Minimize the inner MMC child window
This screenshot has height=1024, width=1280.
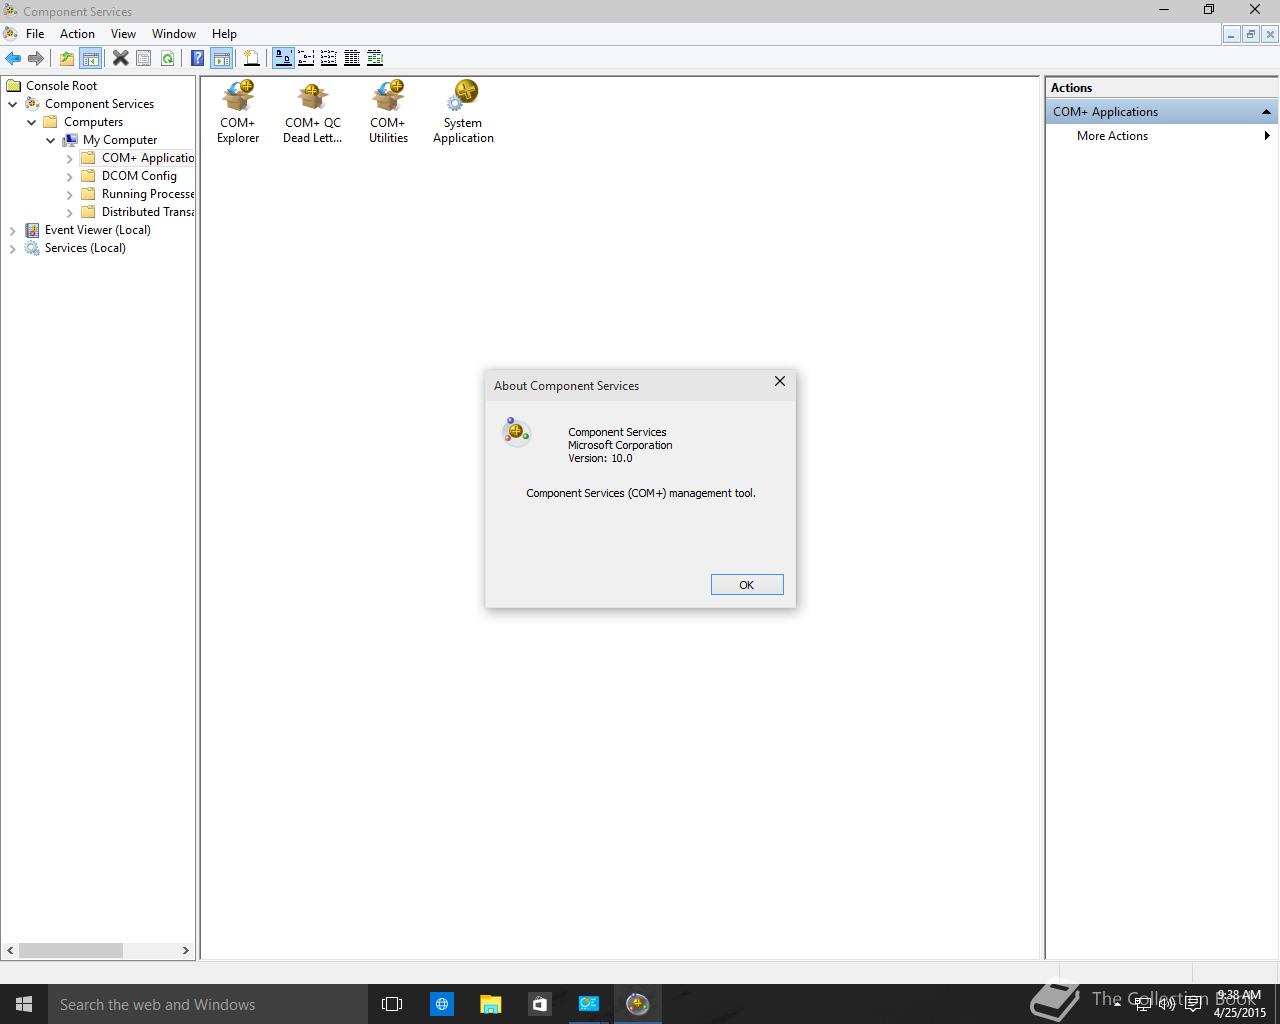(x=1231, y=34)
